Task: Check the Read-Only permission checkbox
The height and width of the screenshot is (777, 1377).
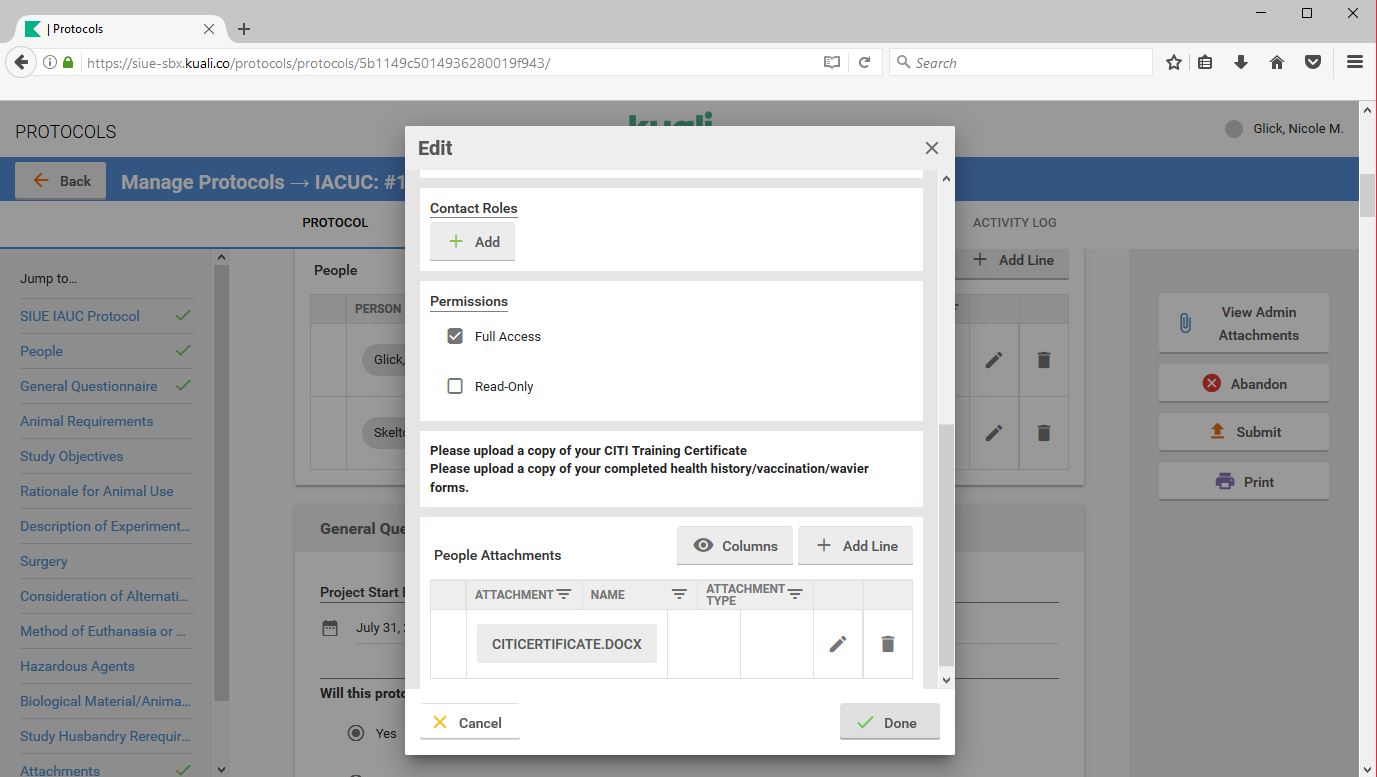Action: pyautogui.click(x=455, y=386)
